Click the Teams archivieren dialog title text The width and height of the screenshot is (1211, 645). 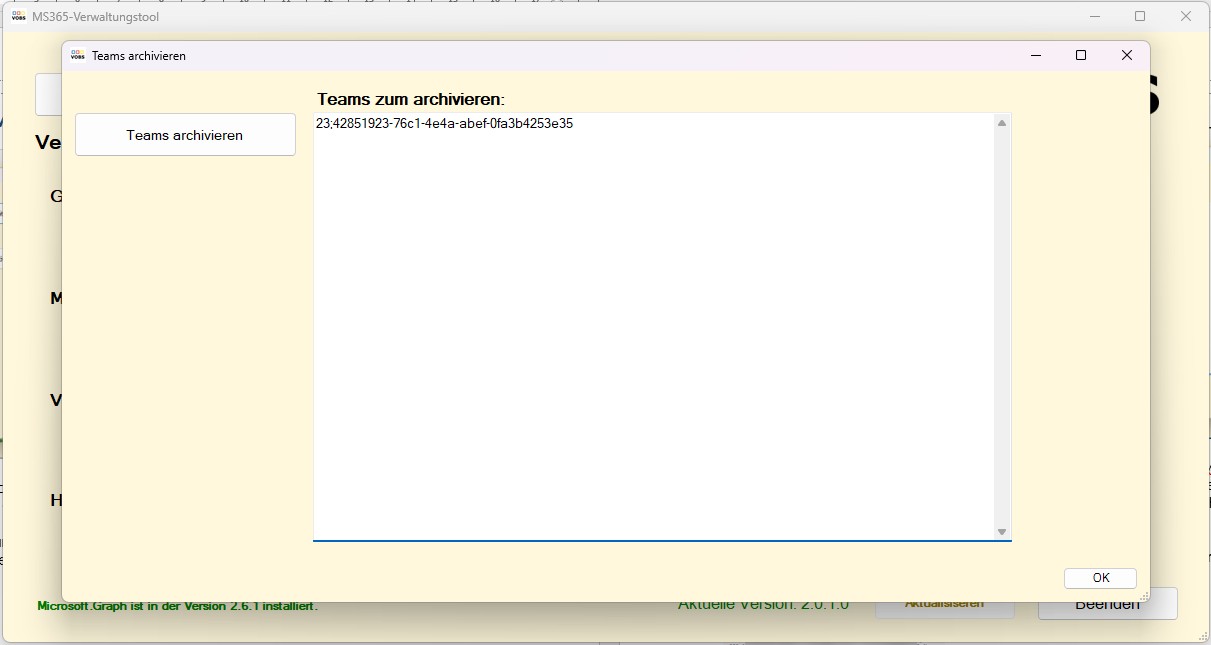139,56
